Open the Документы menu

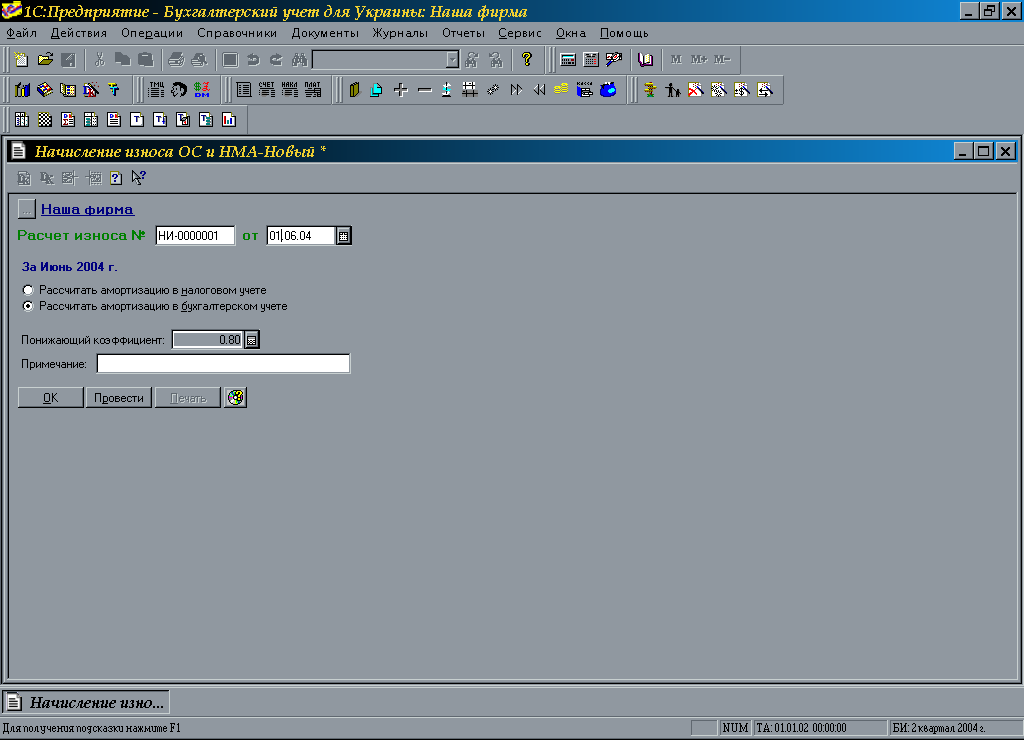point(325,33)
